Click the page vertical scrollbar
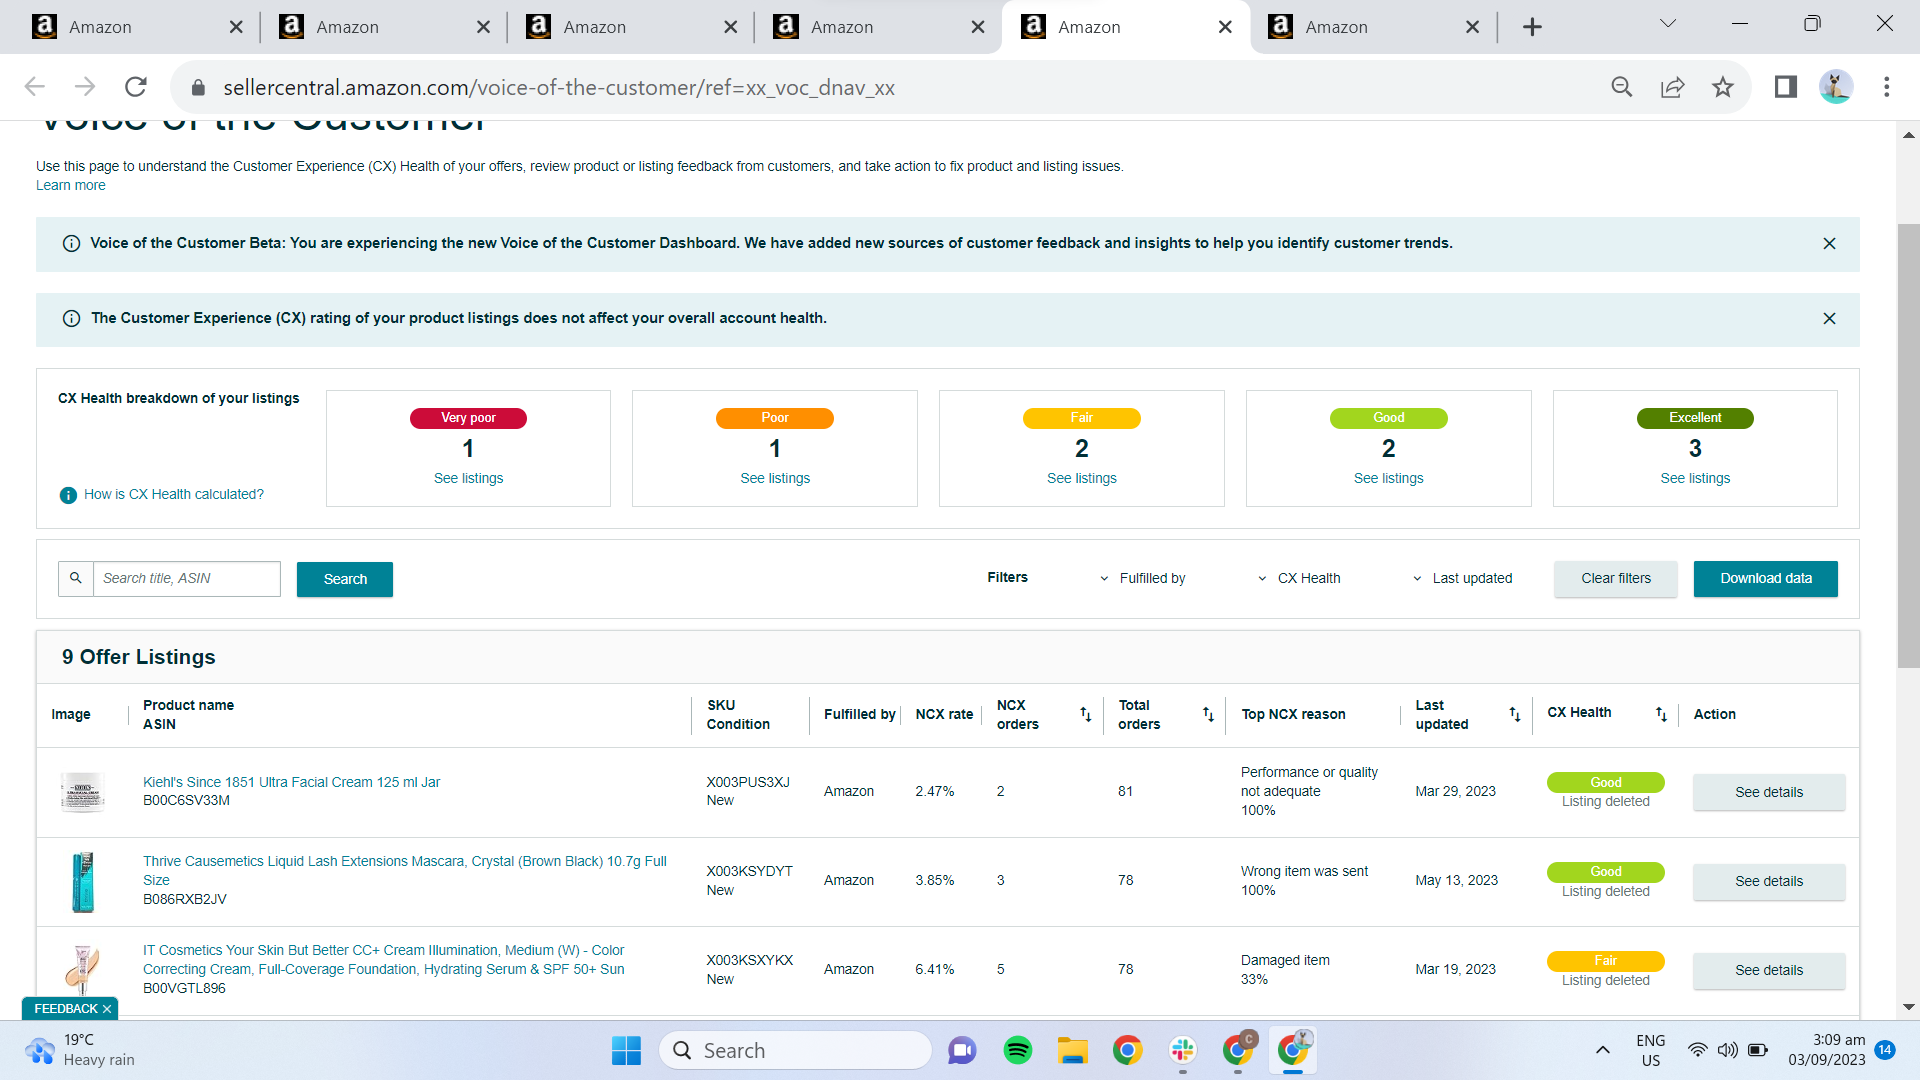This screenshot has width=1920, height=1080. click(1908, 445)
